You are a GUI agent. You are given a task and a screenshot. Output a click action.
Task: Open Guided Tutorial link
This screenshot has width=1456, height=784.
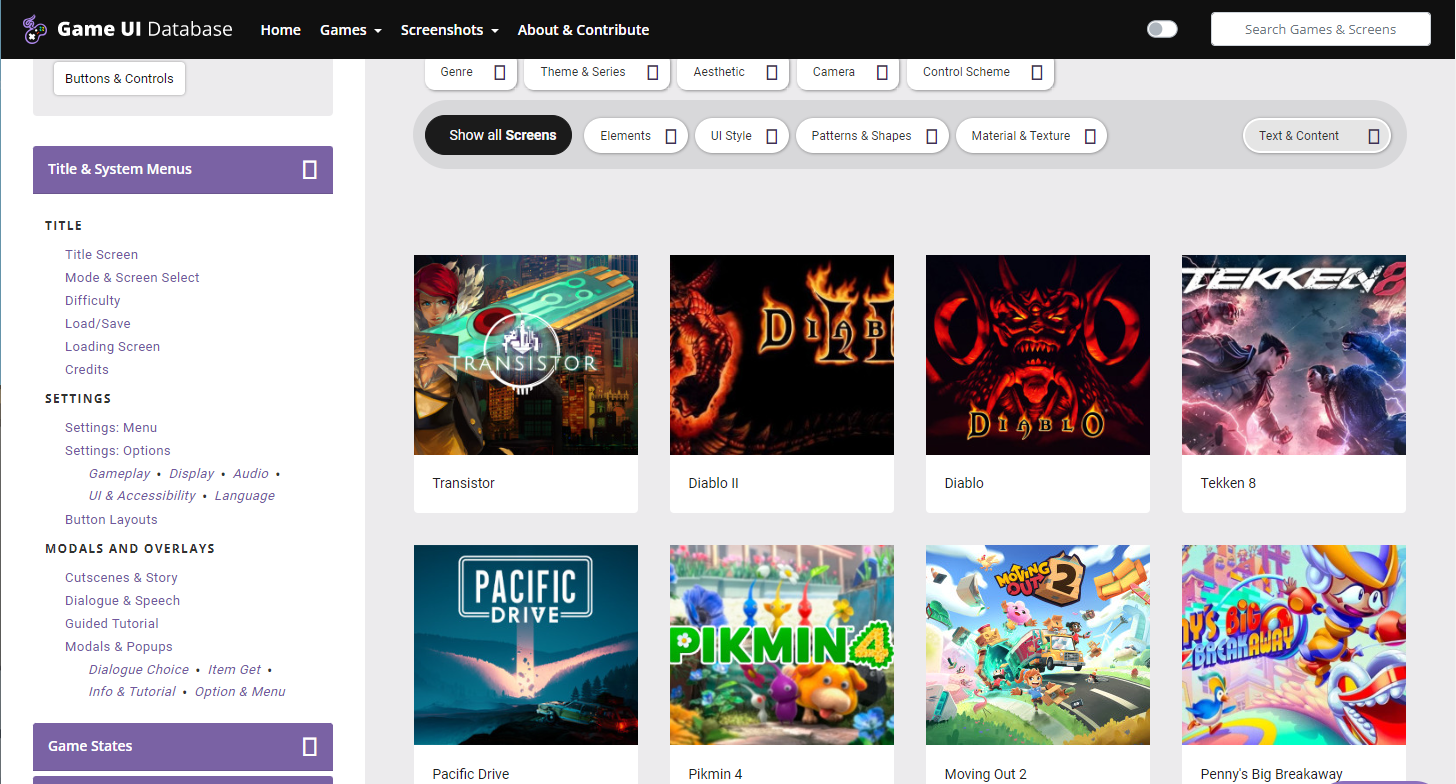point(111,624)
